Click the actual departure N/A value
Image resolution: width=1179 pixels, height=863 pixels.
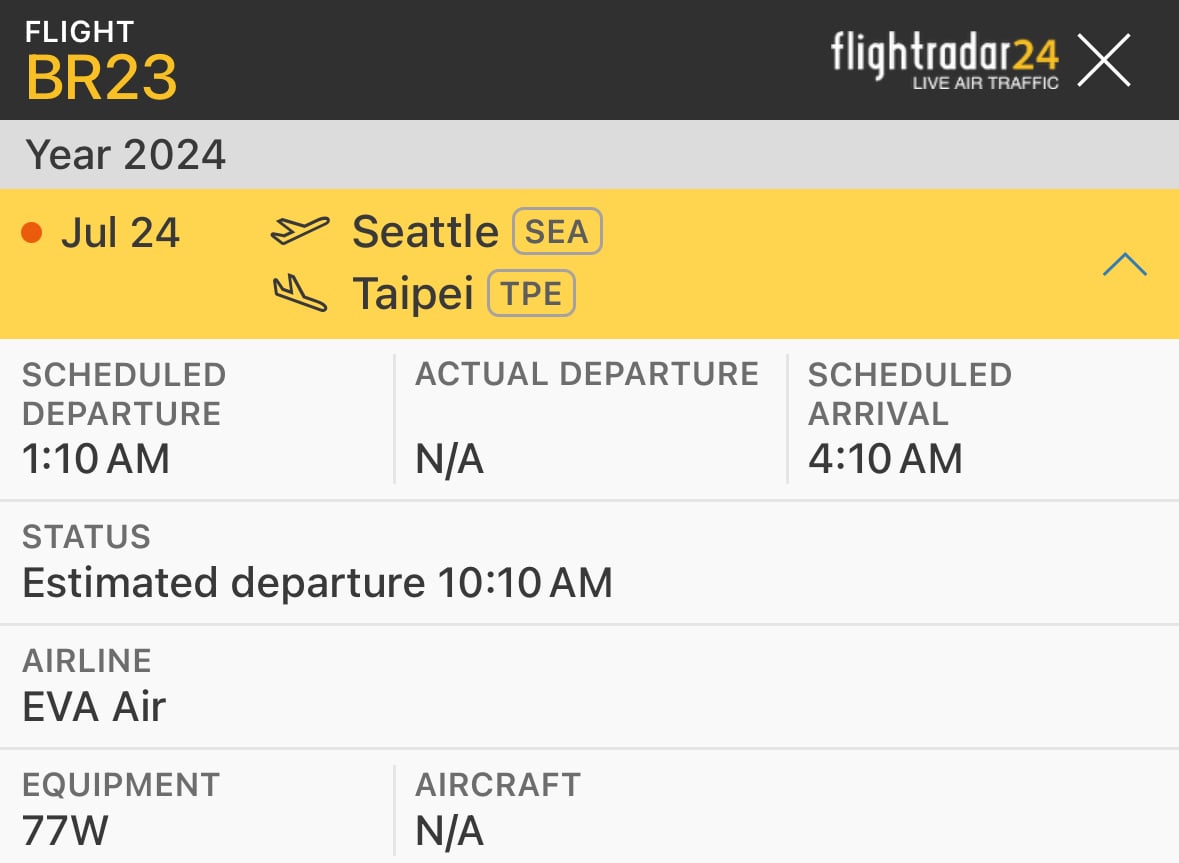[449, 459]
